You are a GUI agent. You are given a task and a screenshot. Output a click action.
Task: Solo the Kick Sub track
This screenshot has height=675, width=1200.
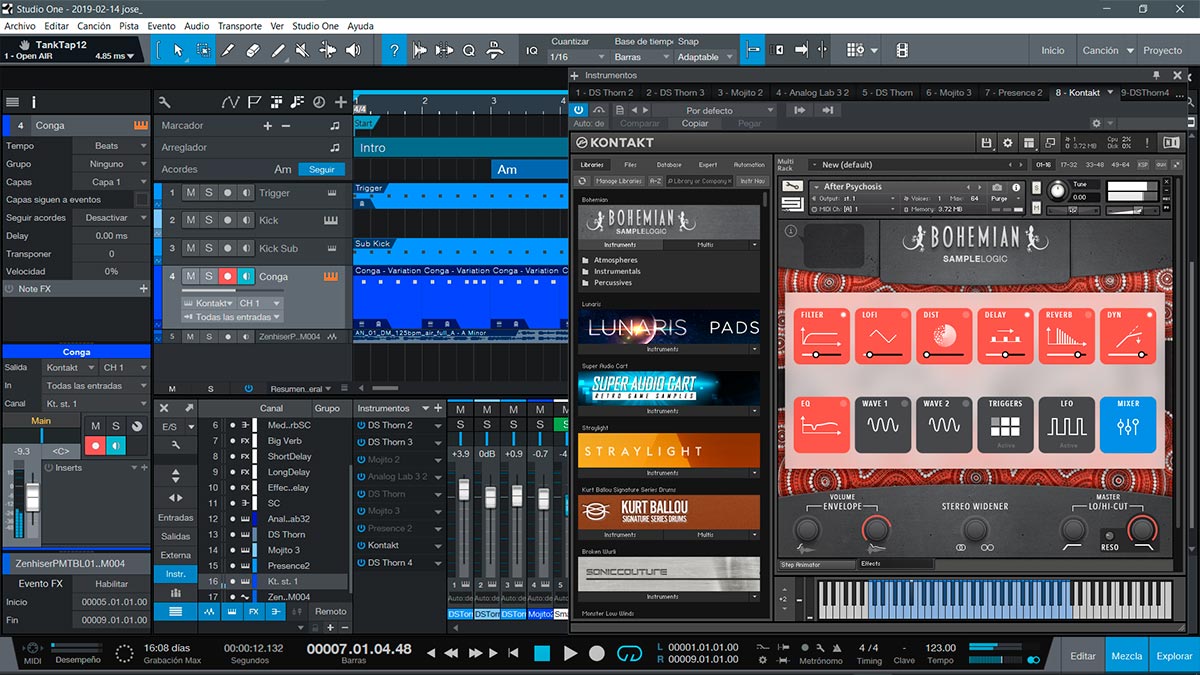click(209, 248)
